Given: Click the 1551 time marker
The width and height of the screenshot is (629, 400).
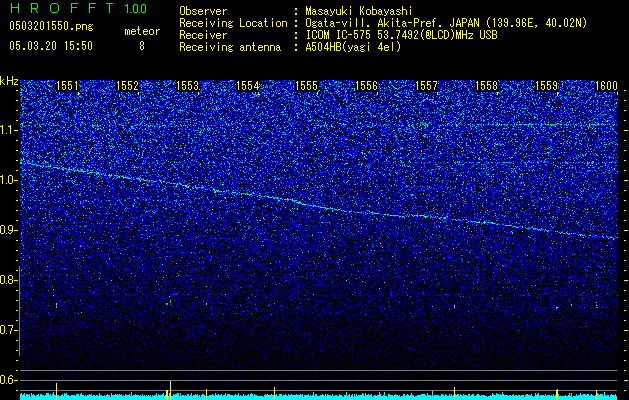Looking at the screenshot, I should pos(67,85).
